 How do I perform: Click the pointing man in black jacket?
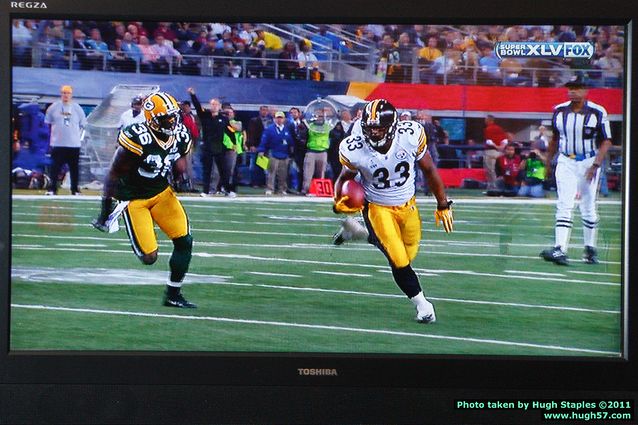pos(213,140)
